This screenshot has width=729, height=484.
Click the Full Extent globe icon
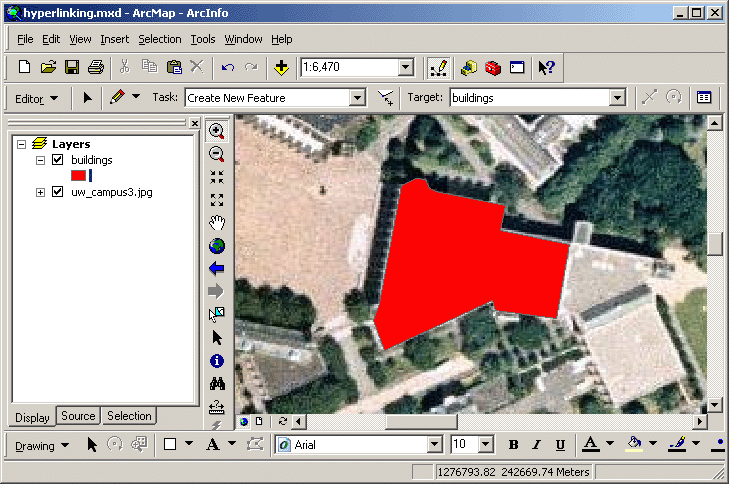216,246
